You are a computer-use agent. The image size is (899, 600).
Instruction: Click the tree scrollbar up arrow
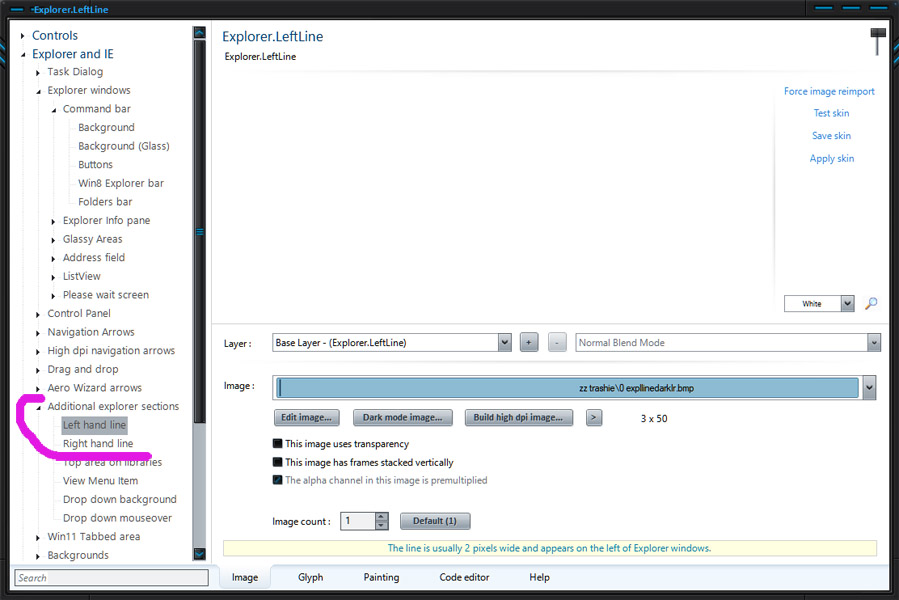pyautogui.click(x=199, y=34)
